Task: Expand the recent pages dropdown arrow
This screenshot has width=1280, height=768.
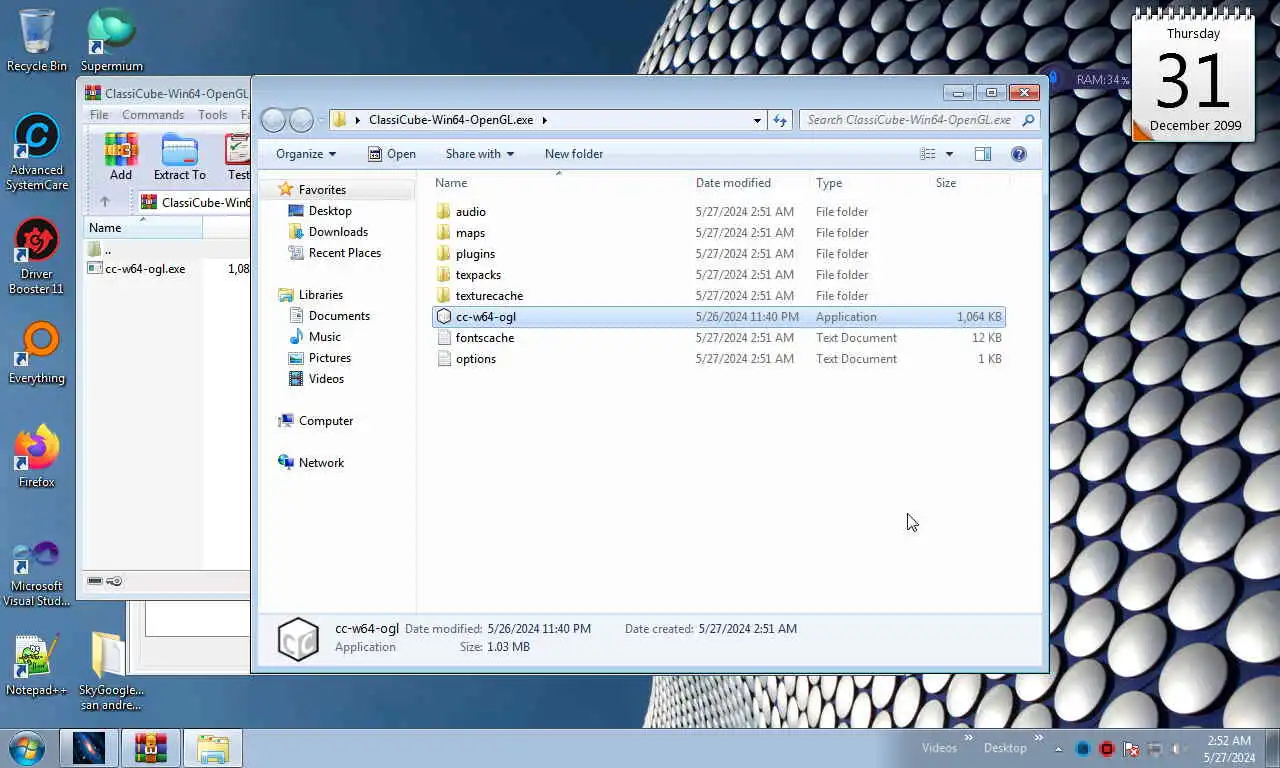Action: pos(322,120)
